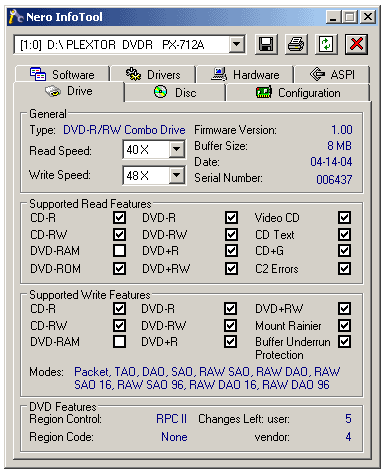Image resolution: width=383 pixels, height=472 pixels.
Task: Toggle the C2 Errors checkbox
Action: click(344, 268)
